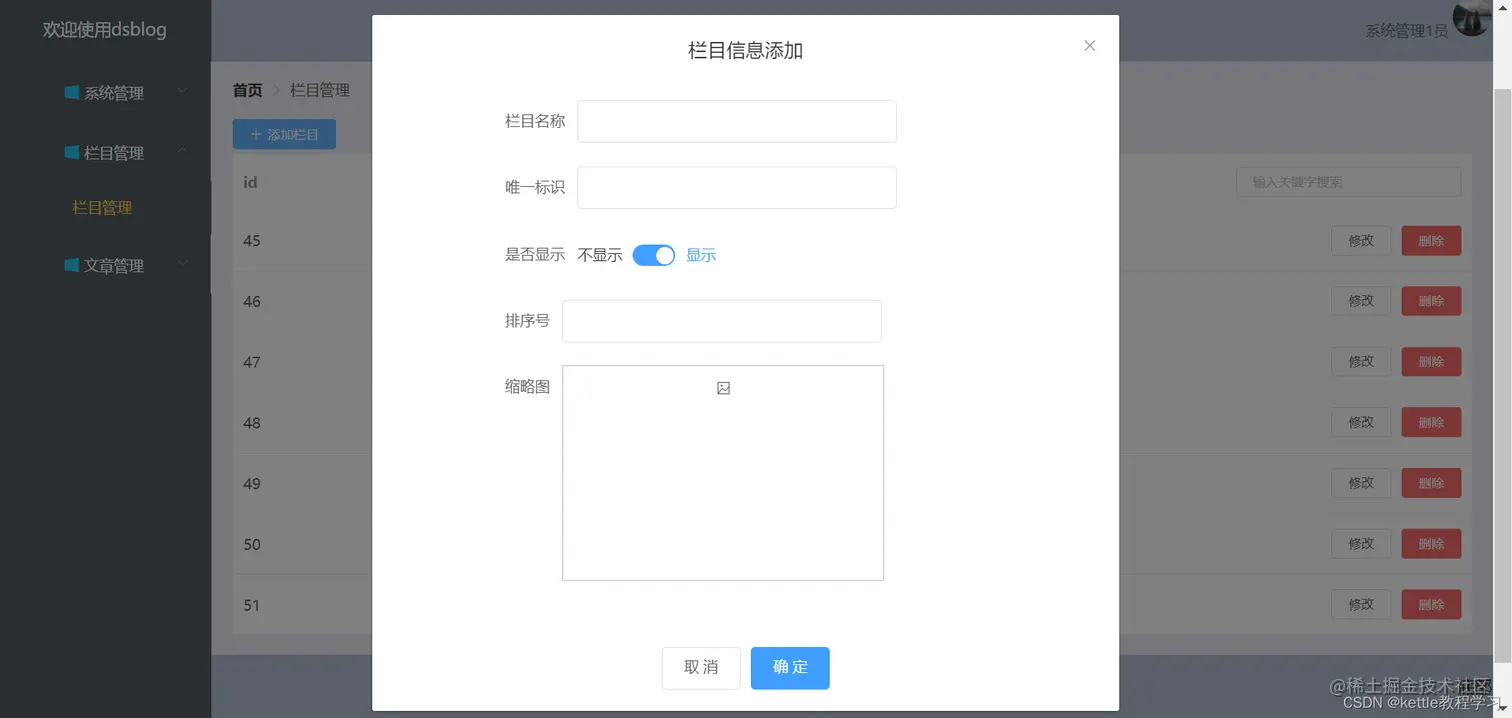Open the 系统管理1员 avatar menu

[1471, 19]
